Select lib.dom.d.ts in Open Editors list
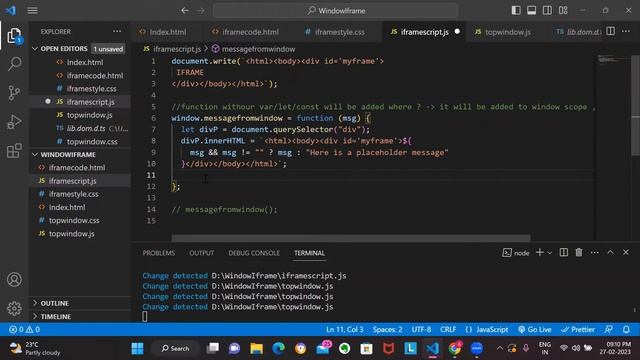The image size is (640, 360). tap(80, 128)
